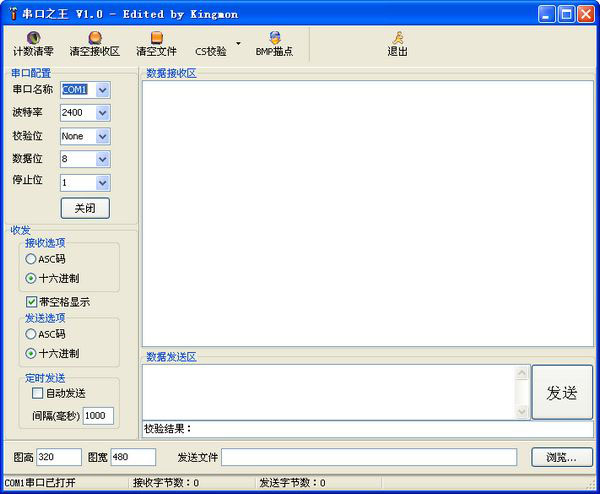Open the 串口名称 COM1 dropdown
This screenshot has width=600, height=494.
tap(102, 90)
